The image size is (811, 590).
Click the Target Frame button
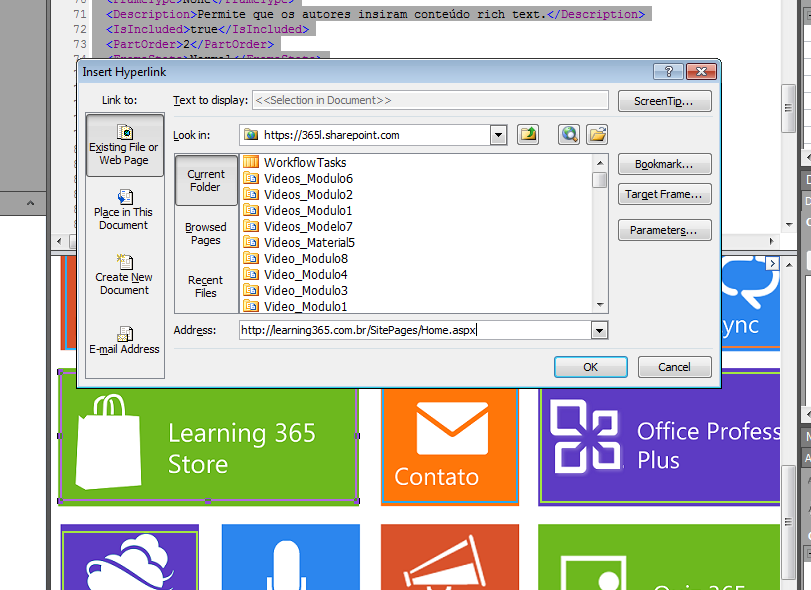[664, 195]
